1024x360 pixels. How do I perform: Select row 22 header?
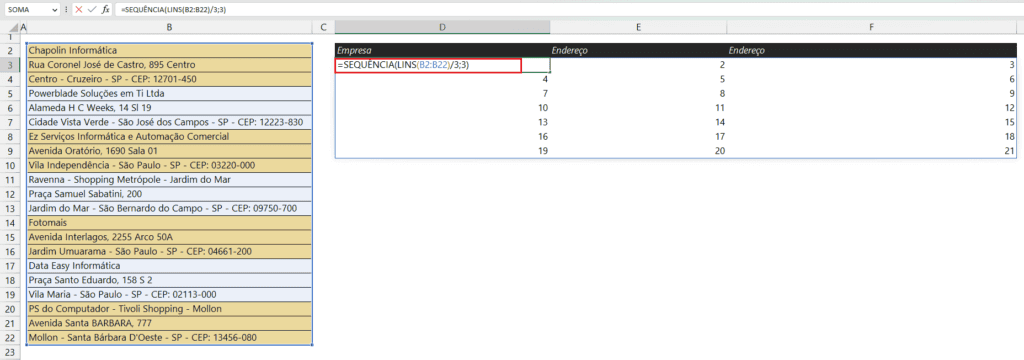pyautogui.click(x=10, y=338)
